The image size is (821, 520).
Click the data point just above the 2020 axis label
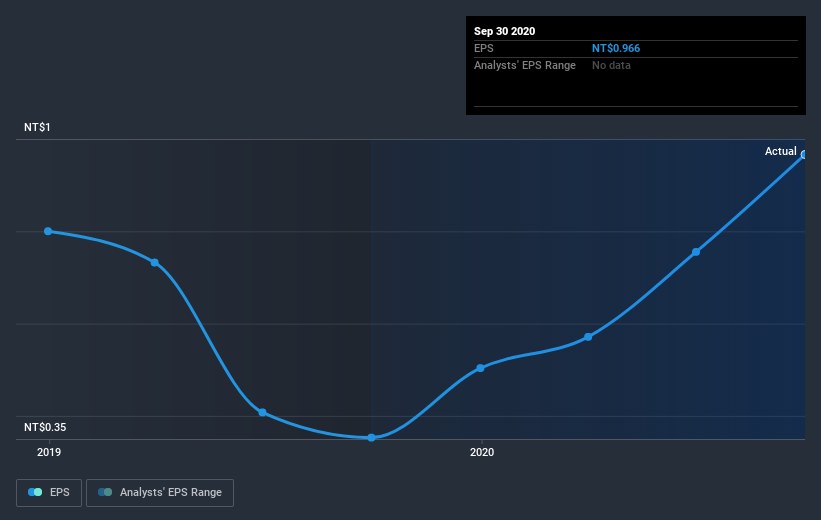[480, 368]
